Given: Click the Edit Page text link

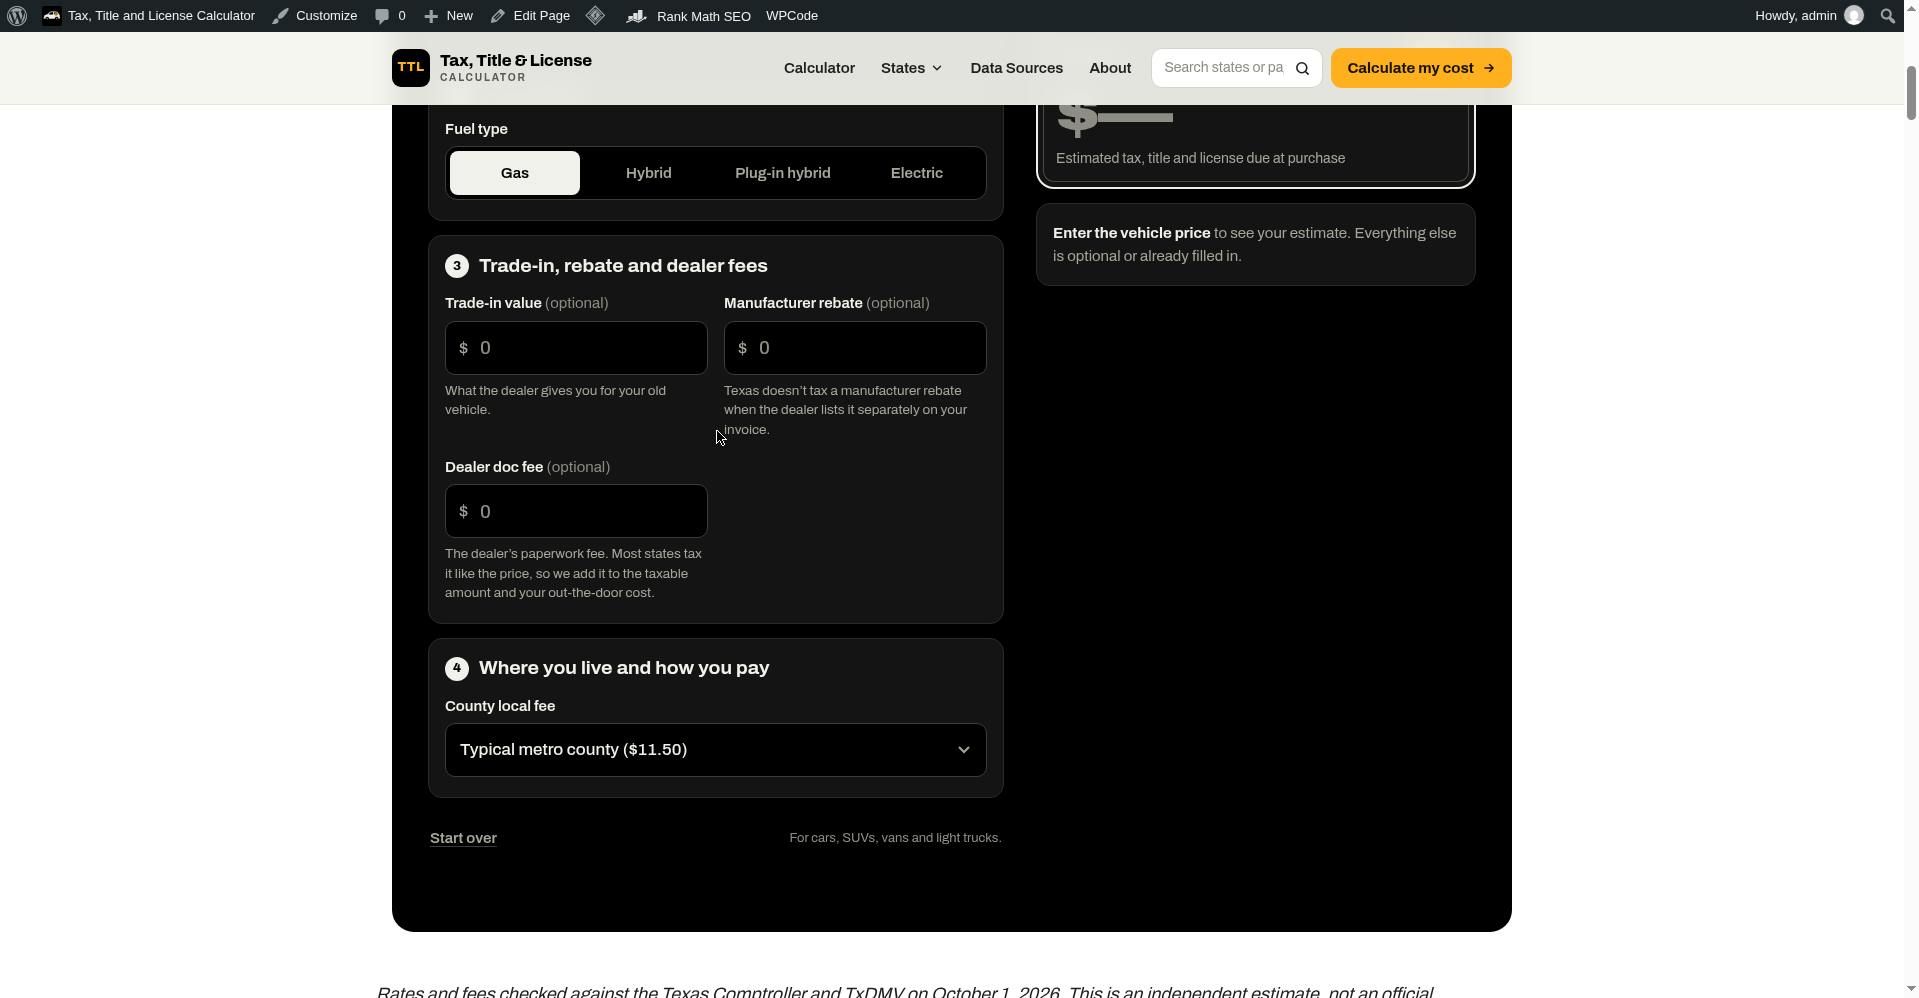Looking at the screenshot, I should 541,16.
